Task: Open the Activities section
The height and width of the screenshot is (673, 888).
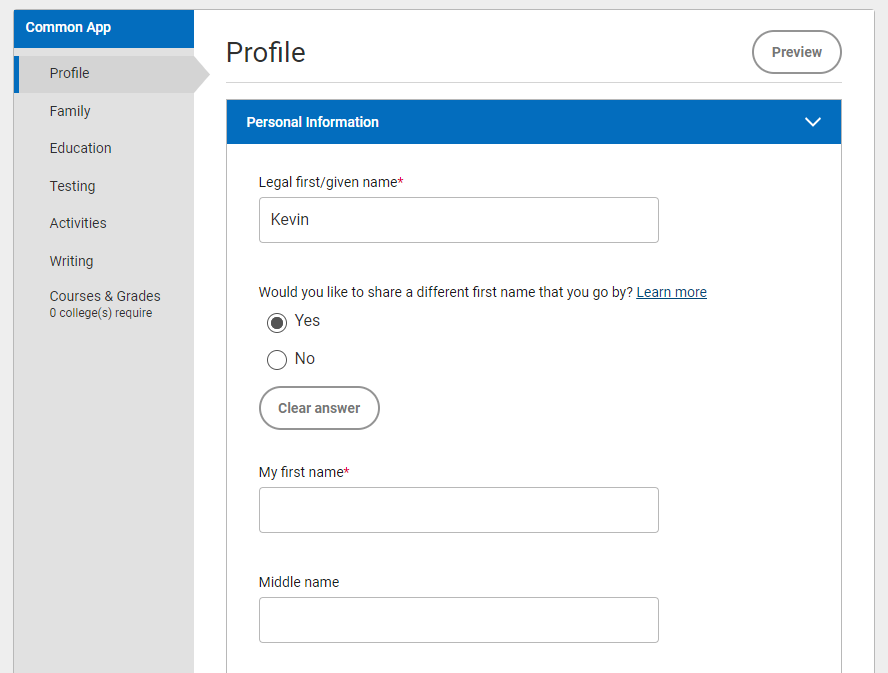Action: click(78, 223)
